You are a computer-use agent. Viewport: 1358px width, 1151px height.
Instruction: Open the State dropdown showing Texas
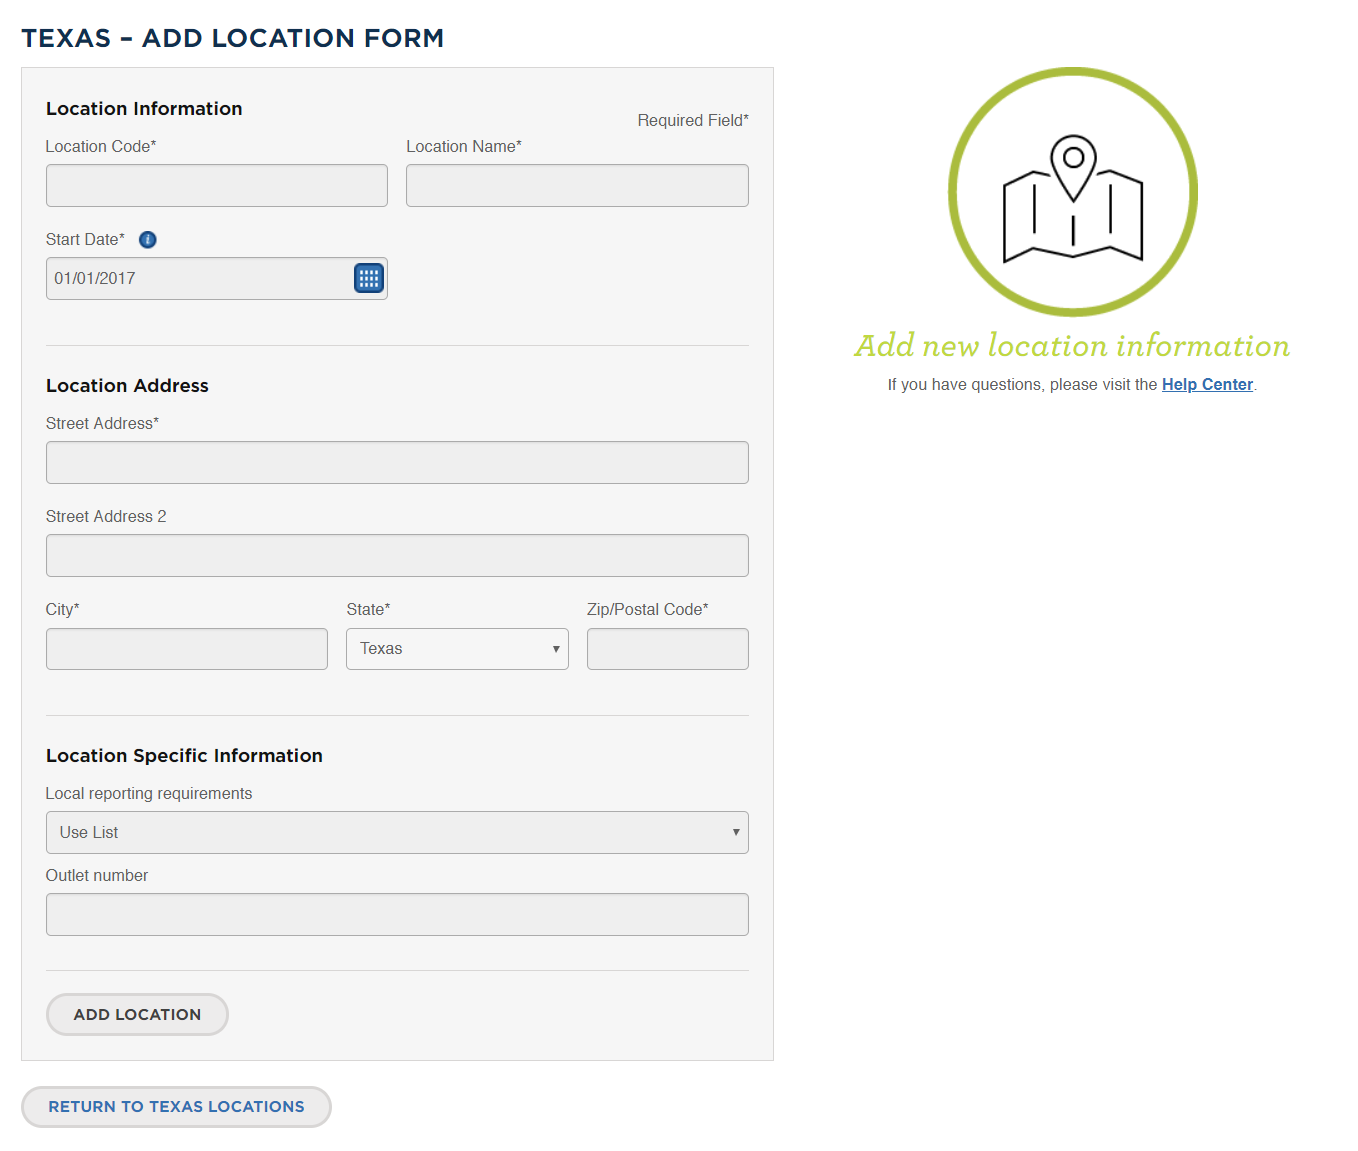457,649
